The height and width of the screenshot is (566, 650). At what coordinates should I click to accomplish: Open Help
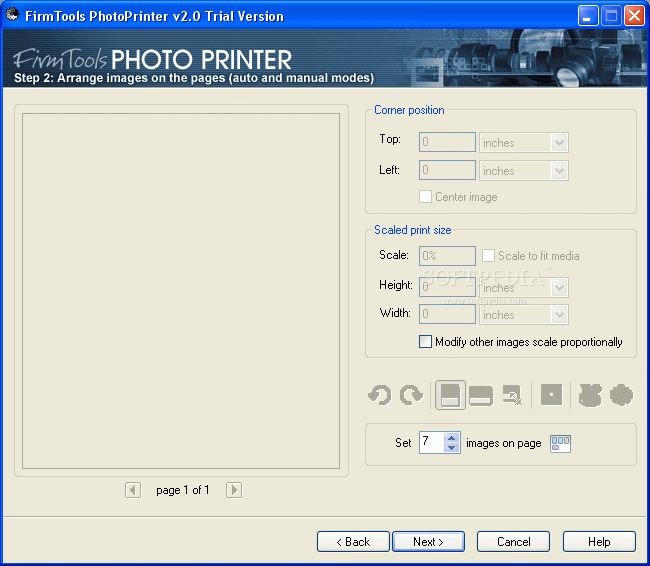pyautogui.click(x=599, y=542)
